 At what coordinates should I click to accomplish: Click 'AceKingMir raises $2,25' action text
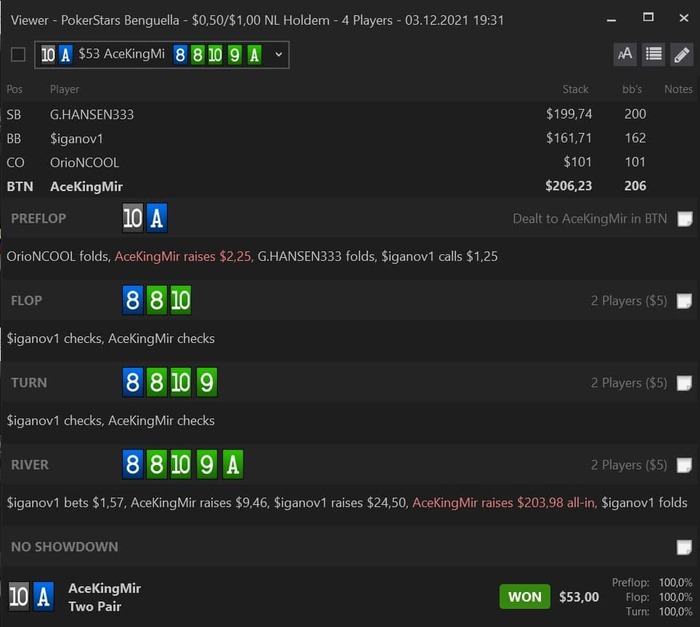coord(183,257)
